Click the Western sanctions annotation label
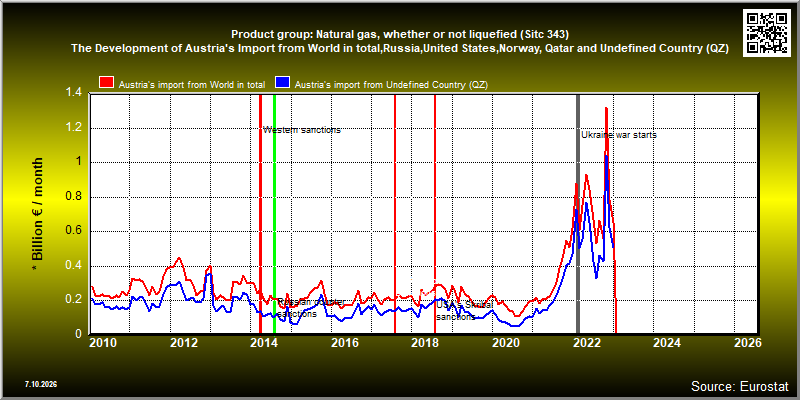This screenshot has height=400, width=800. (x=302, y=130)
